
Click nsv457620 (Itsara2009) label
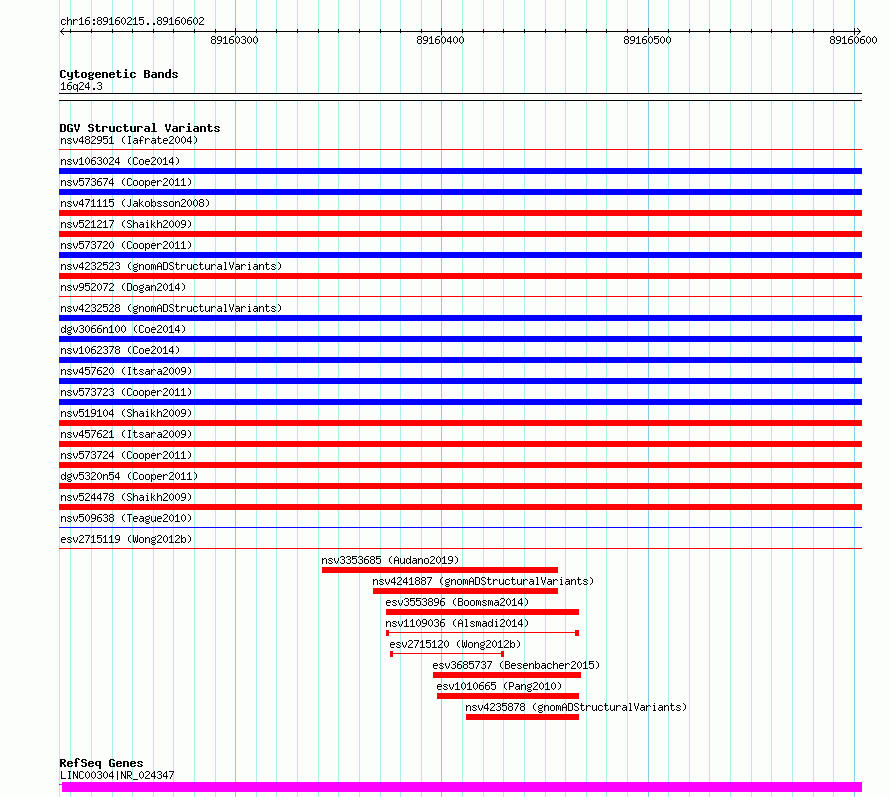(126, 371)
